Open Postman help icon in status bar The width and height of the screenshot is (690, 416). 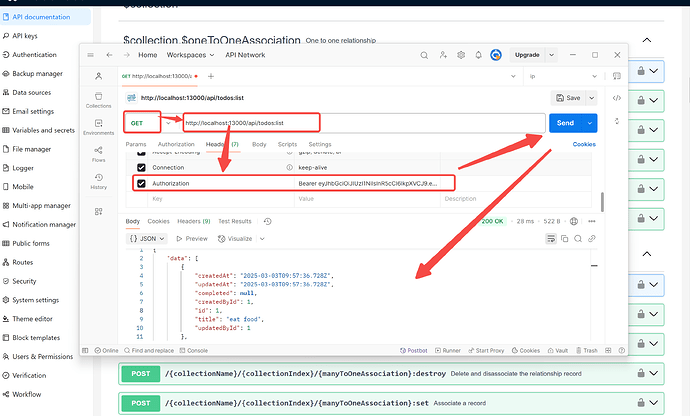click(621, 350)
